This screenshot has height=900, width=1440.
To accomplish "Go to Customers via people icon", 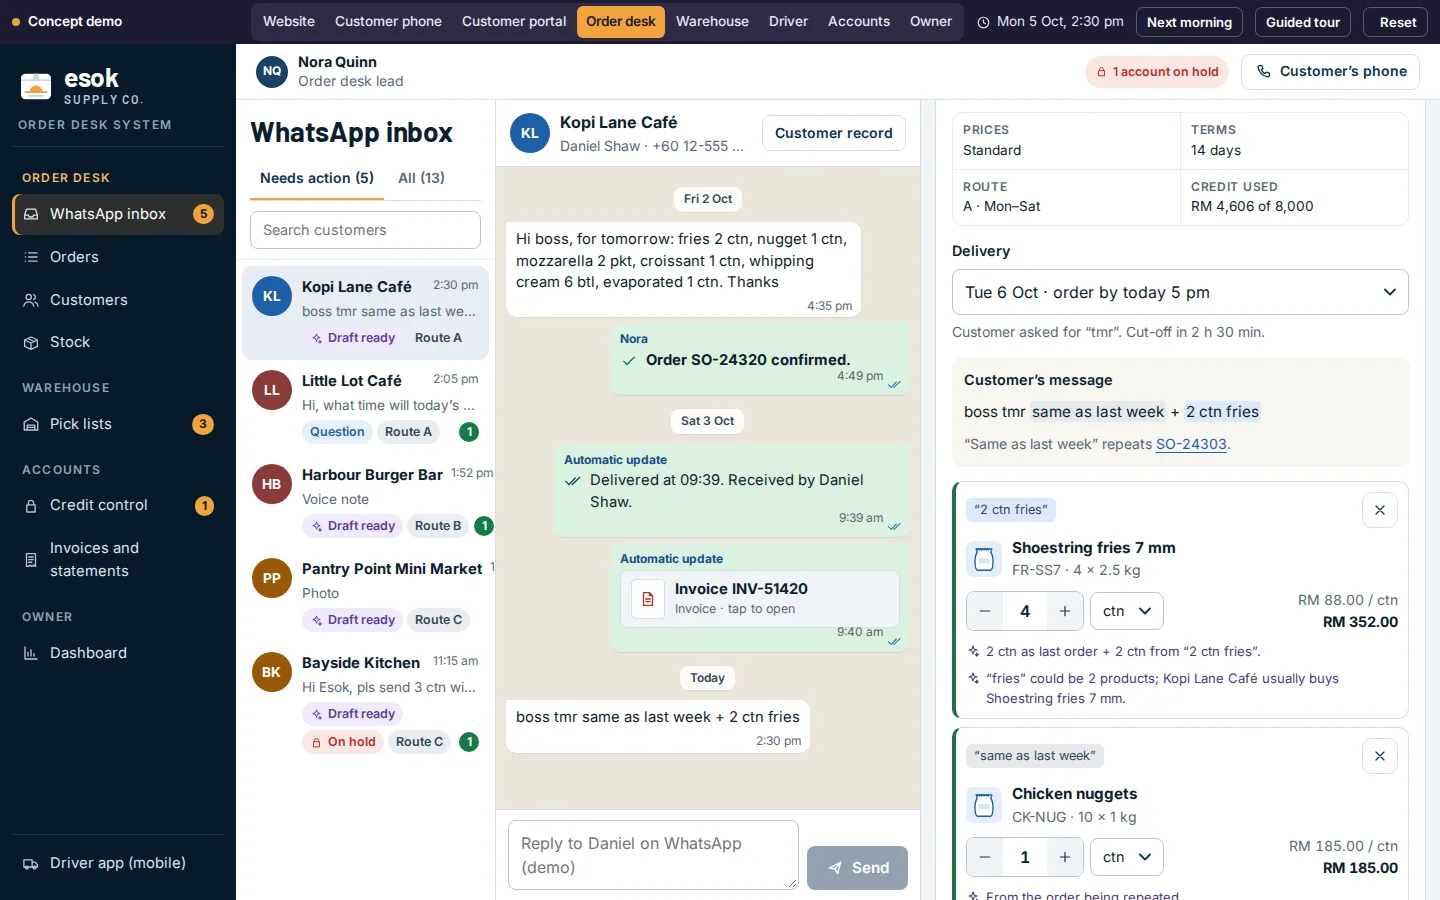I will click(x=31, y=300).
